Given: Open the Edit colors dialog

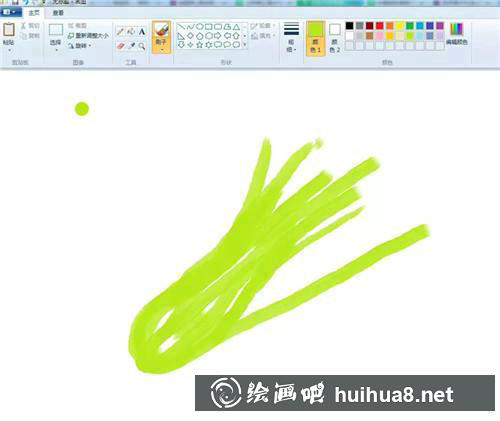Looking at the screenshot, I should [x=457, y=34].
